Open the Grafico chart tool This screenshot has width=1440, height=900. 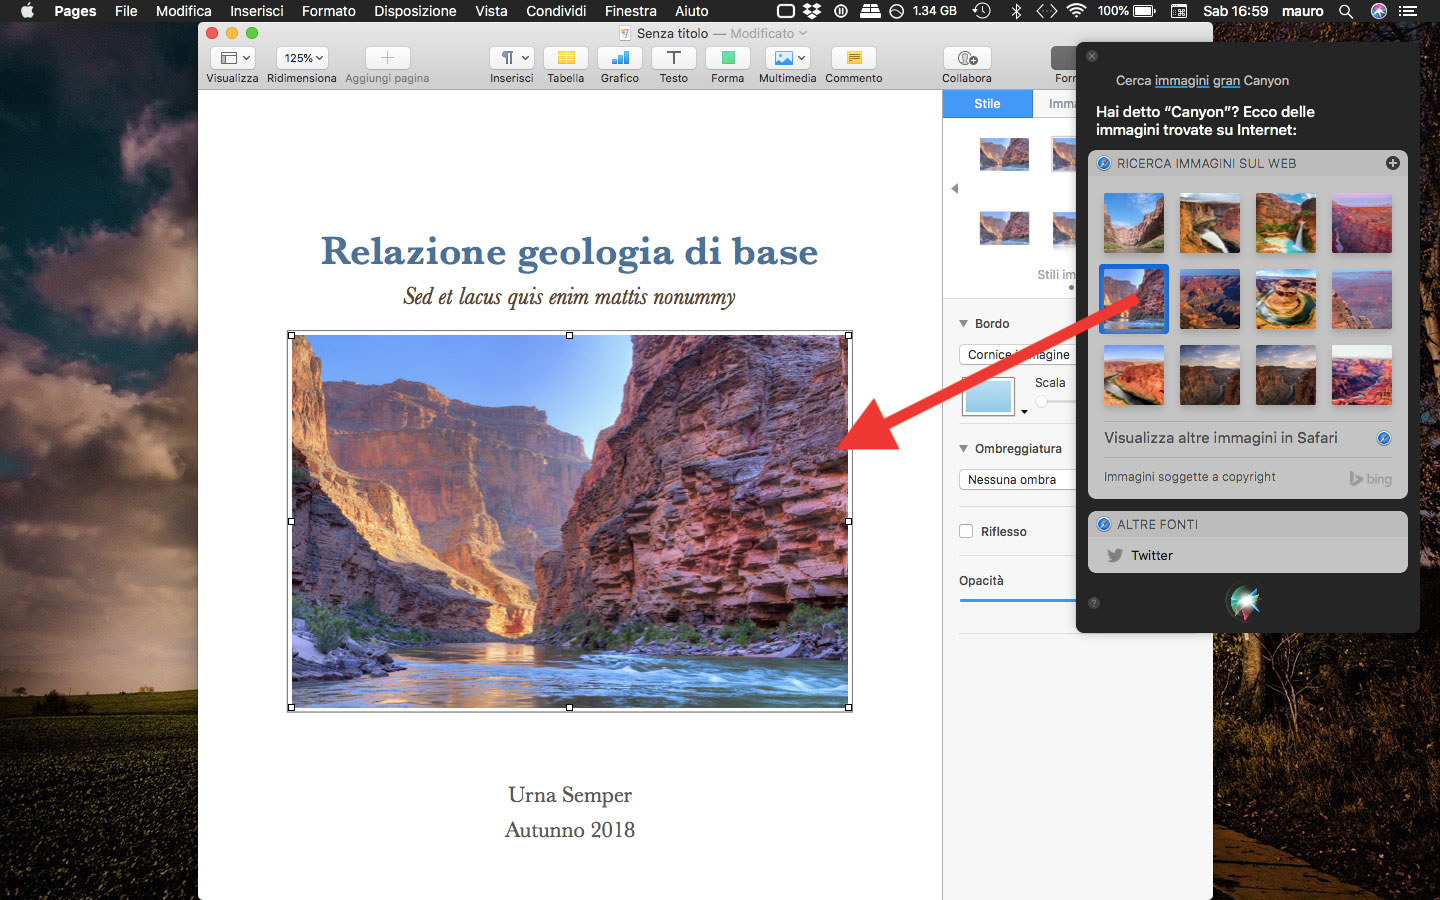pos(619,58)
